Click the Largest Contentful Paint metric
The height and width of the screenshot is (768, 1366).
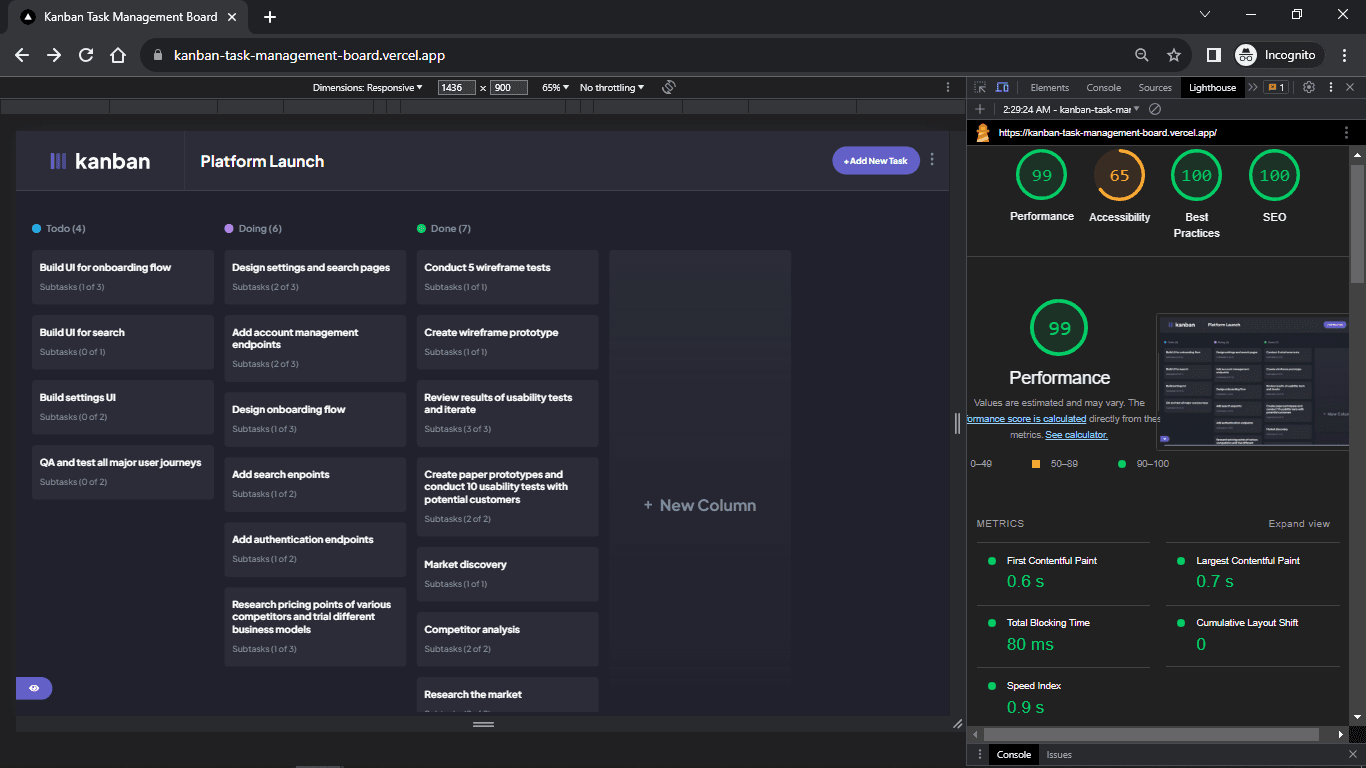[1252, 571]
